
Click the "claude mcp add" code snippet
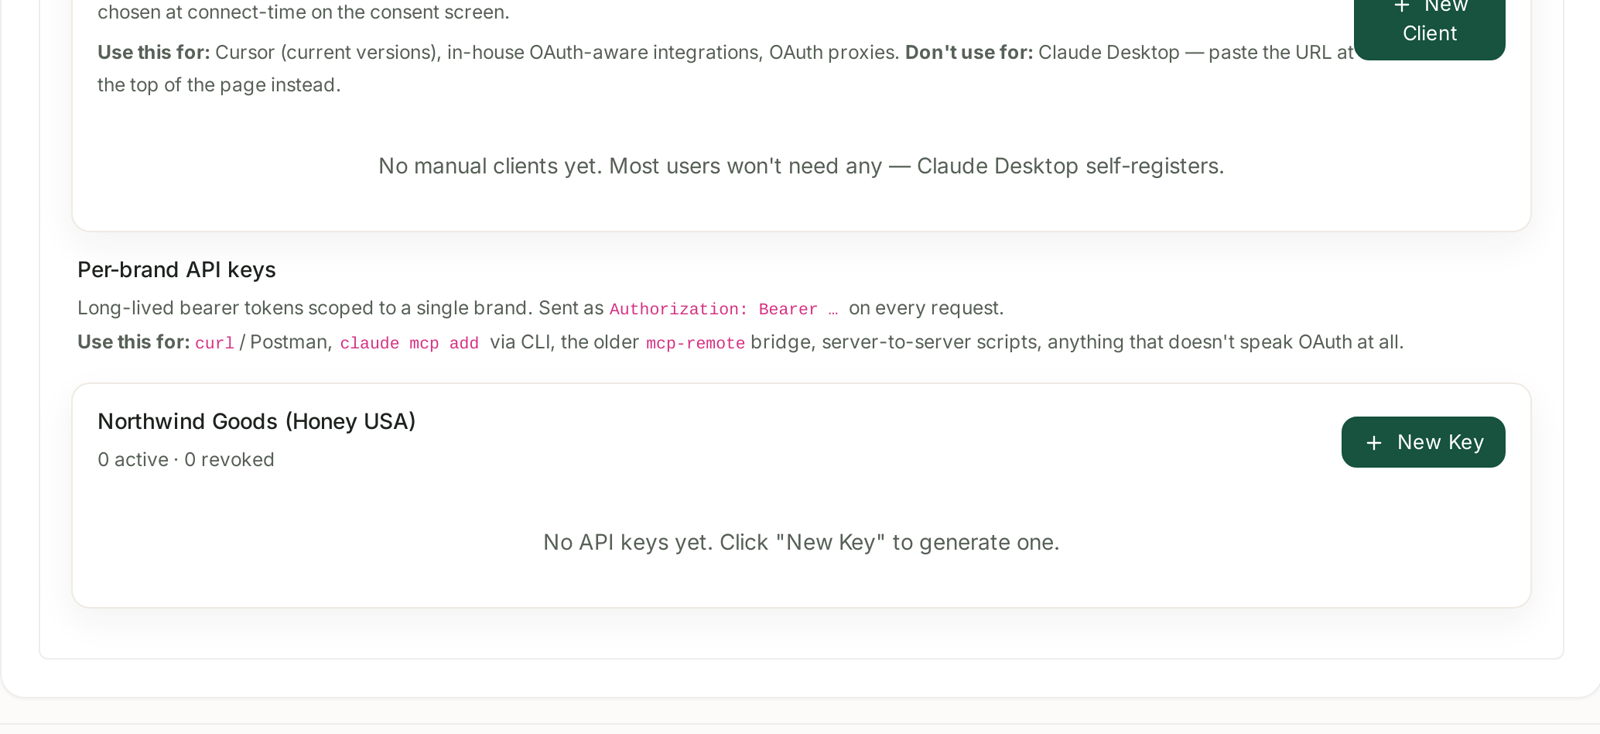(409, 344)
